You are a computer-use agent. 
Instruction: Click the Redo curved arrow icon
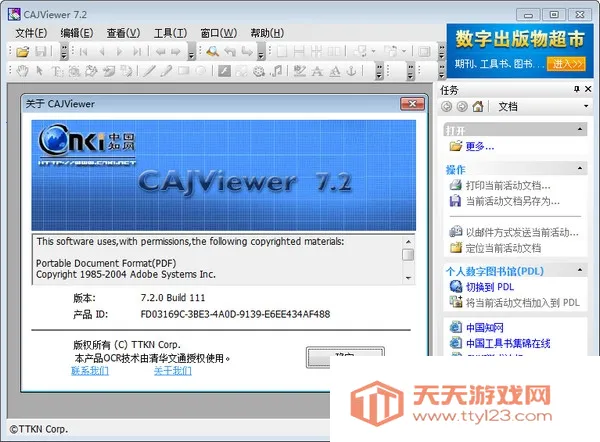tap(247, 51)
